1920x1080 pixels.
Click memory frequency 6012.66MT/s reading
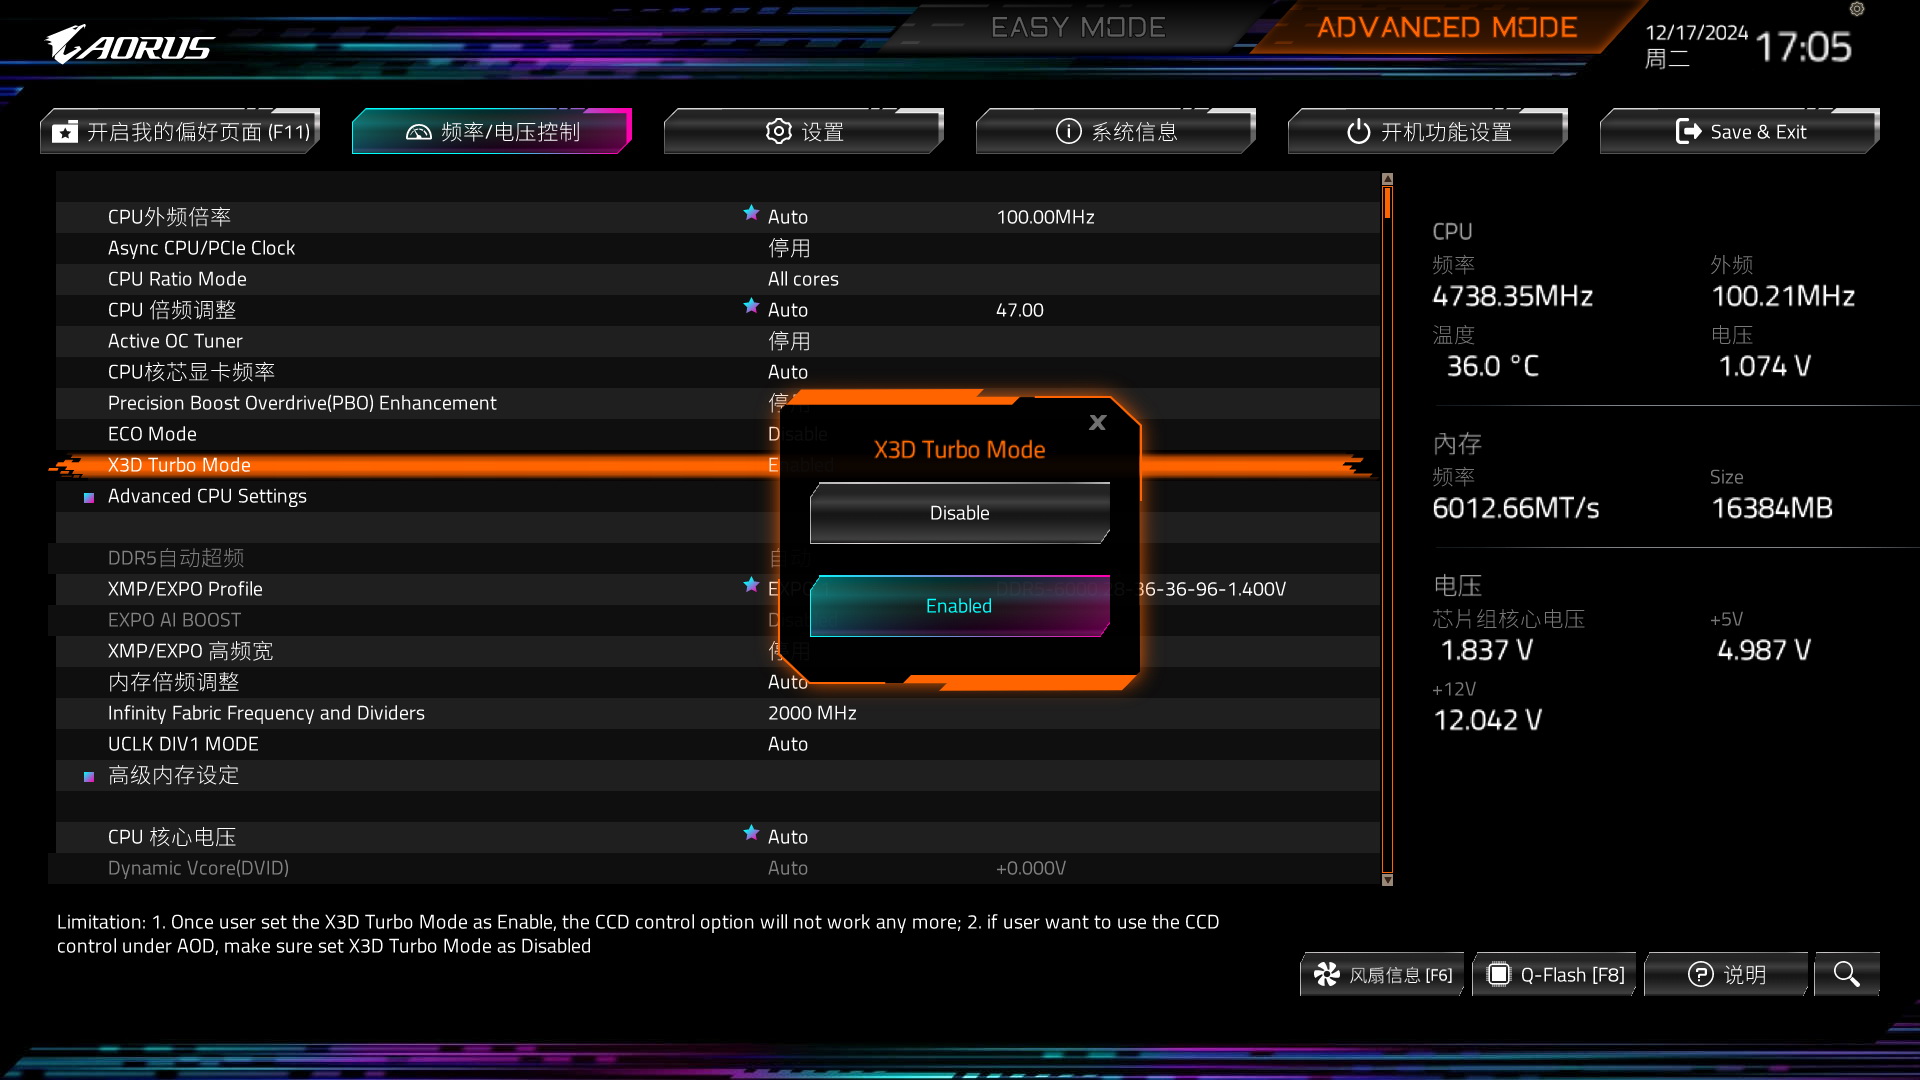tap(1516, 508)
